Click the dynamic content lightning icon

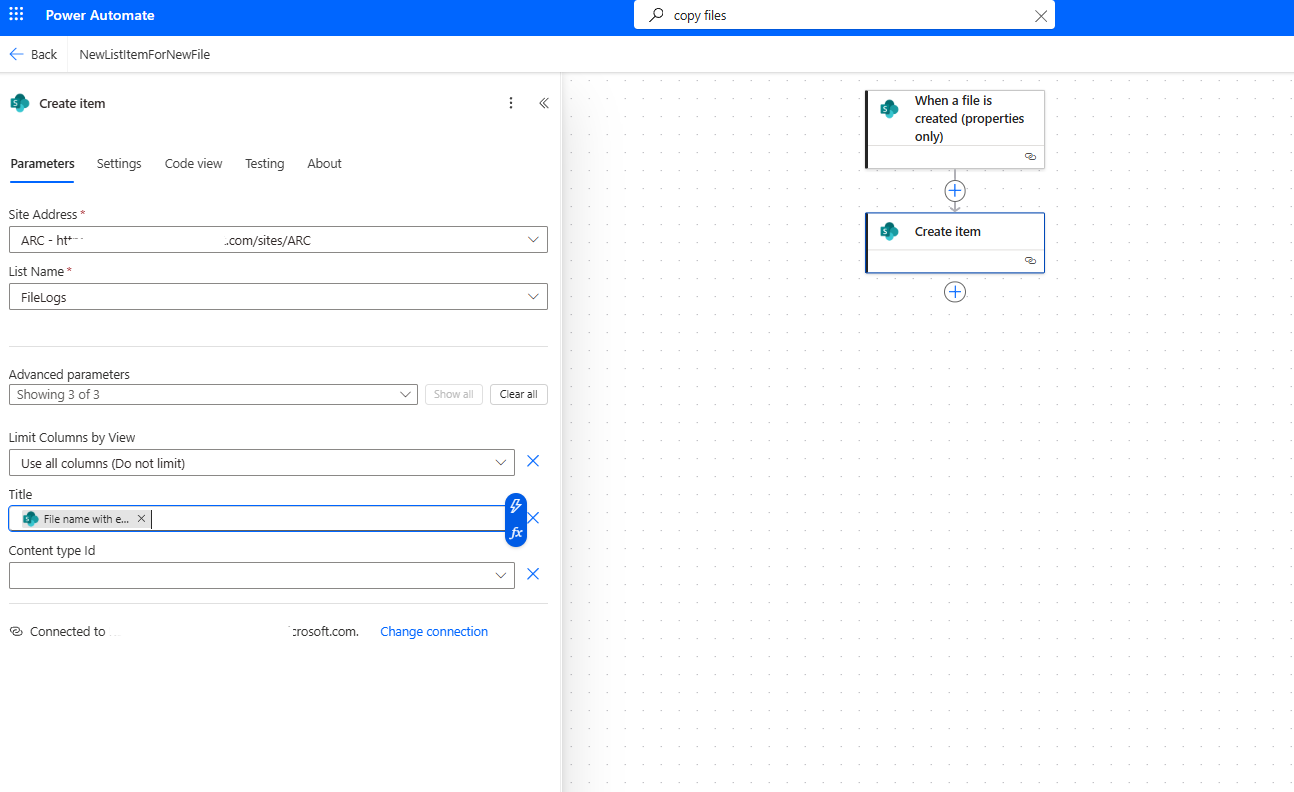coord(516,506)
